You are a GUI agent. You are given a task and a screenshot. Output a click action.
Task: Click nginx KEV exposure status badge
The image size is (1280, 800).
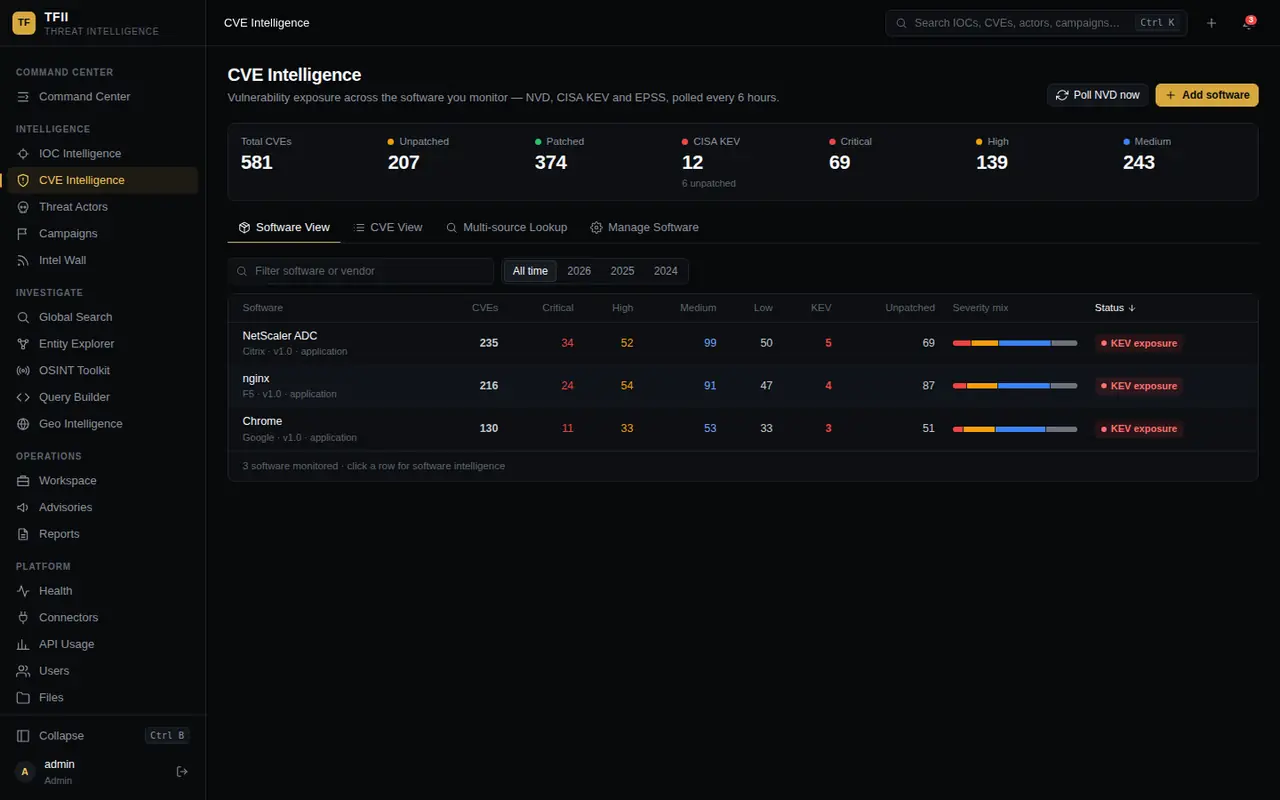1139,386
